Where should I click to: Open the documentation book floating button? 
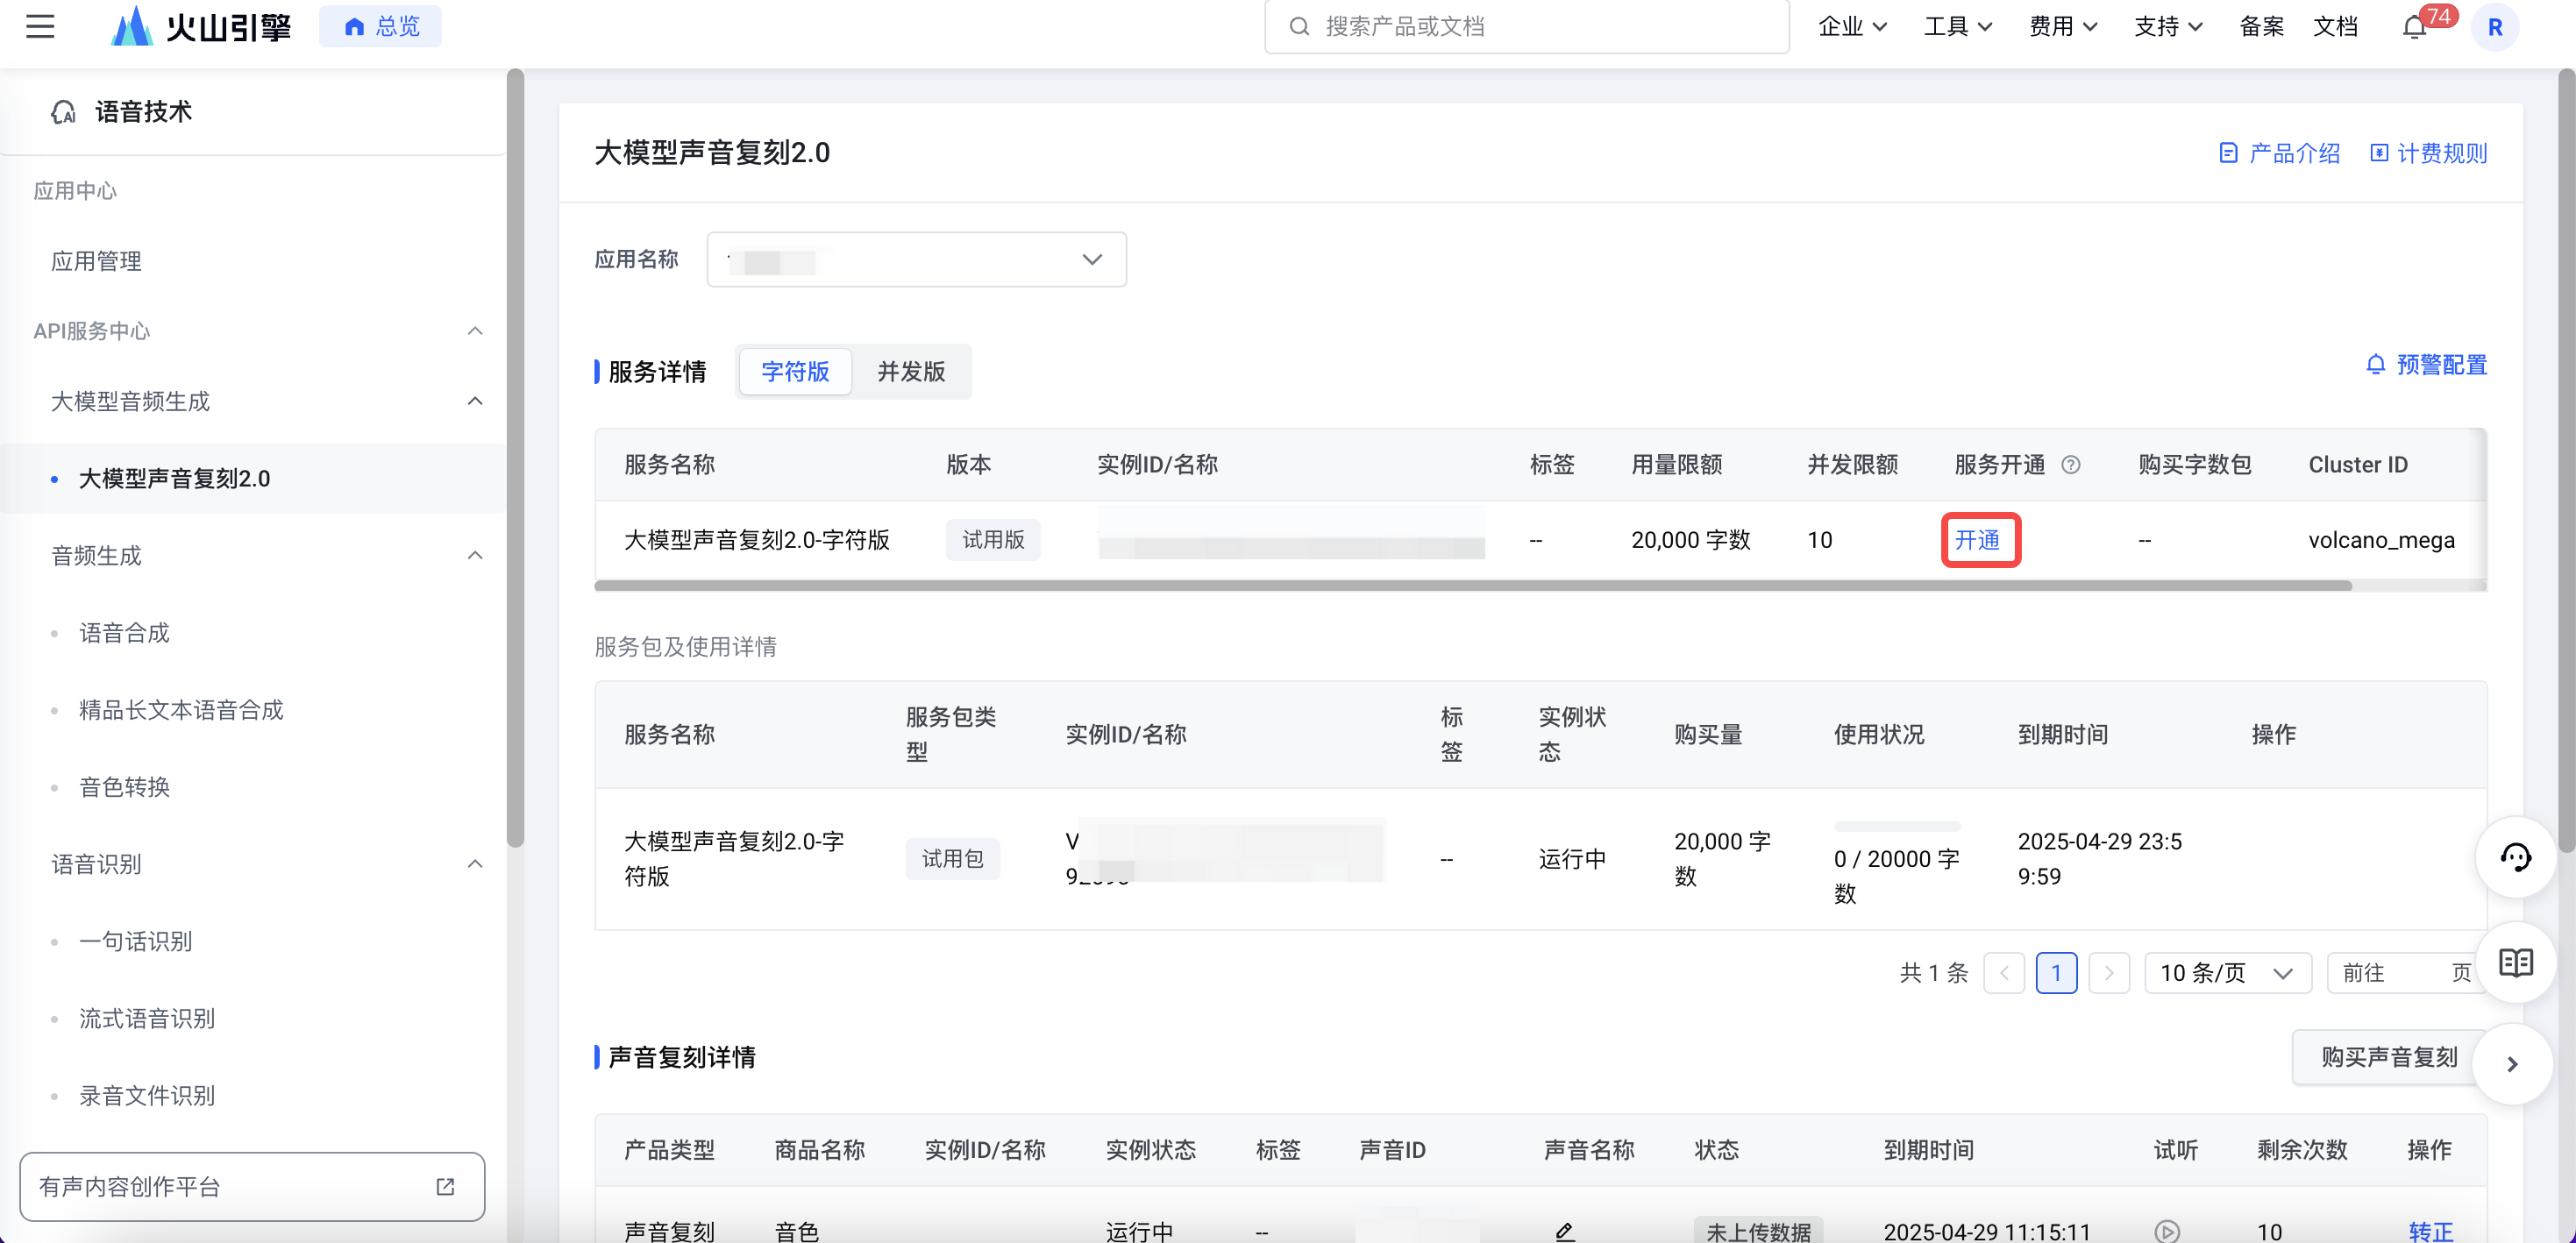tap(2516, 962)
